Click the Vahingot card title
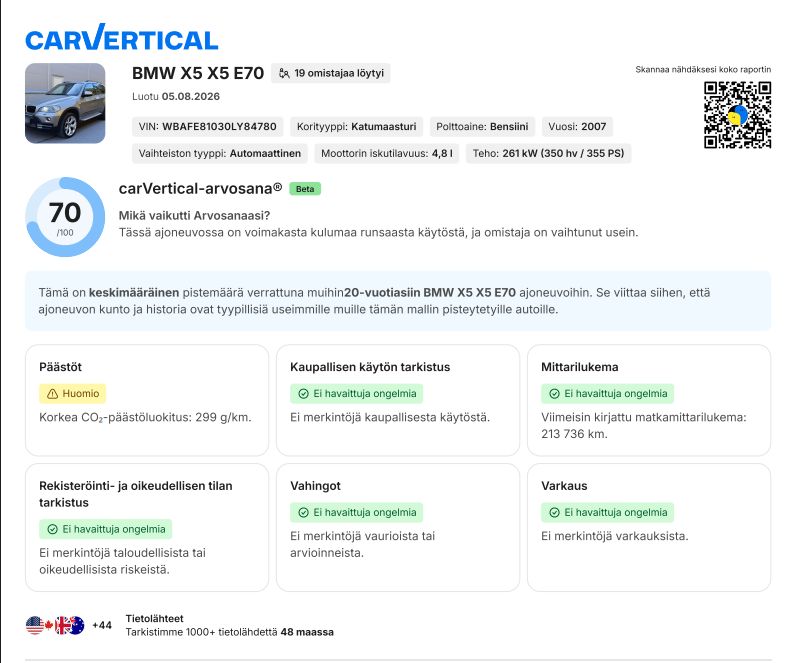793x663 pixels. [315, 486]
